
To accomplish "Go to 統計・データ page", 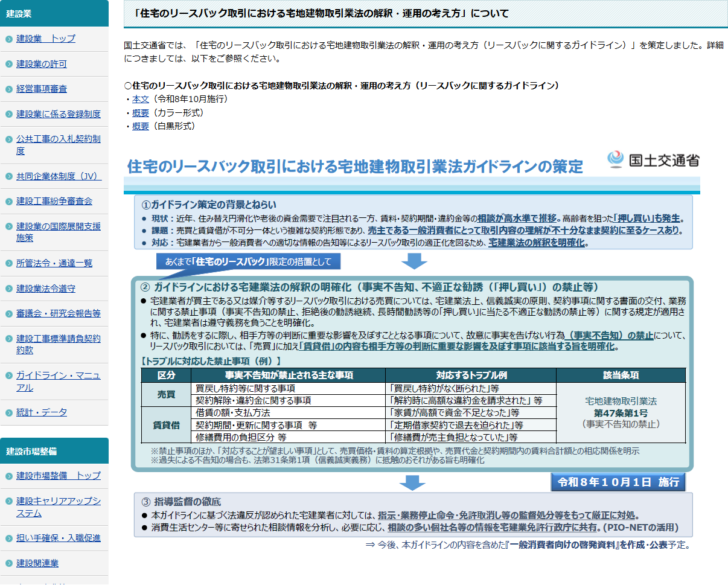I will [x=41, y=412].
